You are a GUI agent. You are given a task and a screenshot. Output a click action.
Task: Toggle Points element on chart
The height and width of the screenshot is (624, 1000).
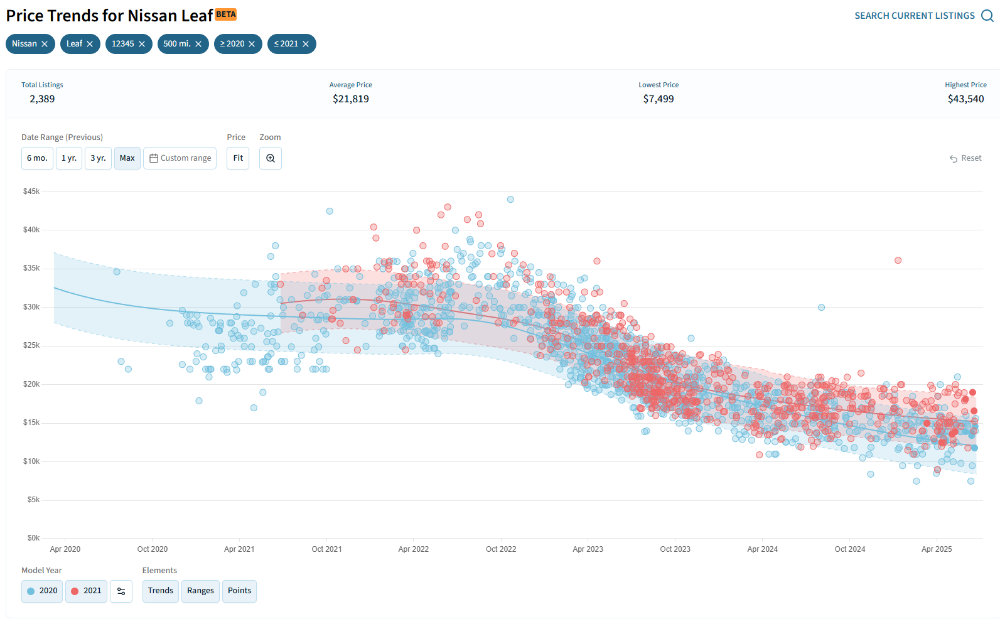pyautogui.click(x=239, y=591)
